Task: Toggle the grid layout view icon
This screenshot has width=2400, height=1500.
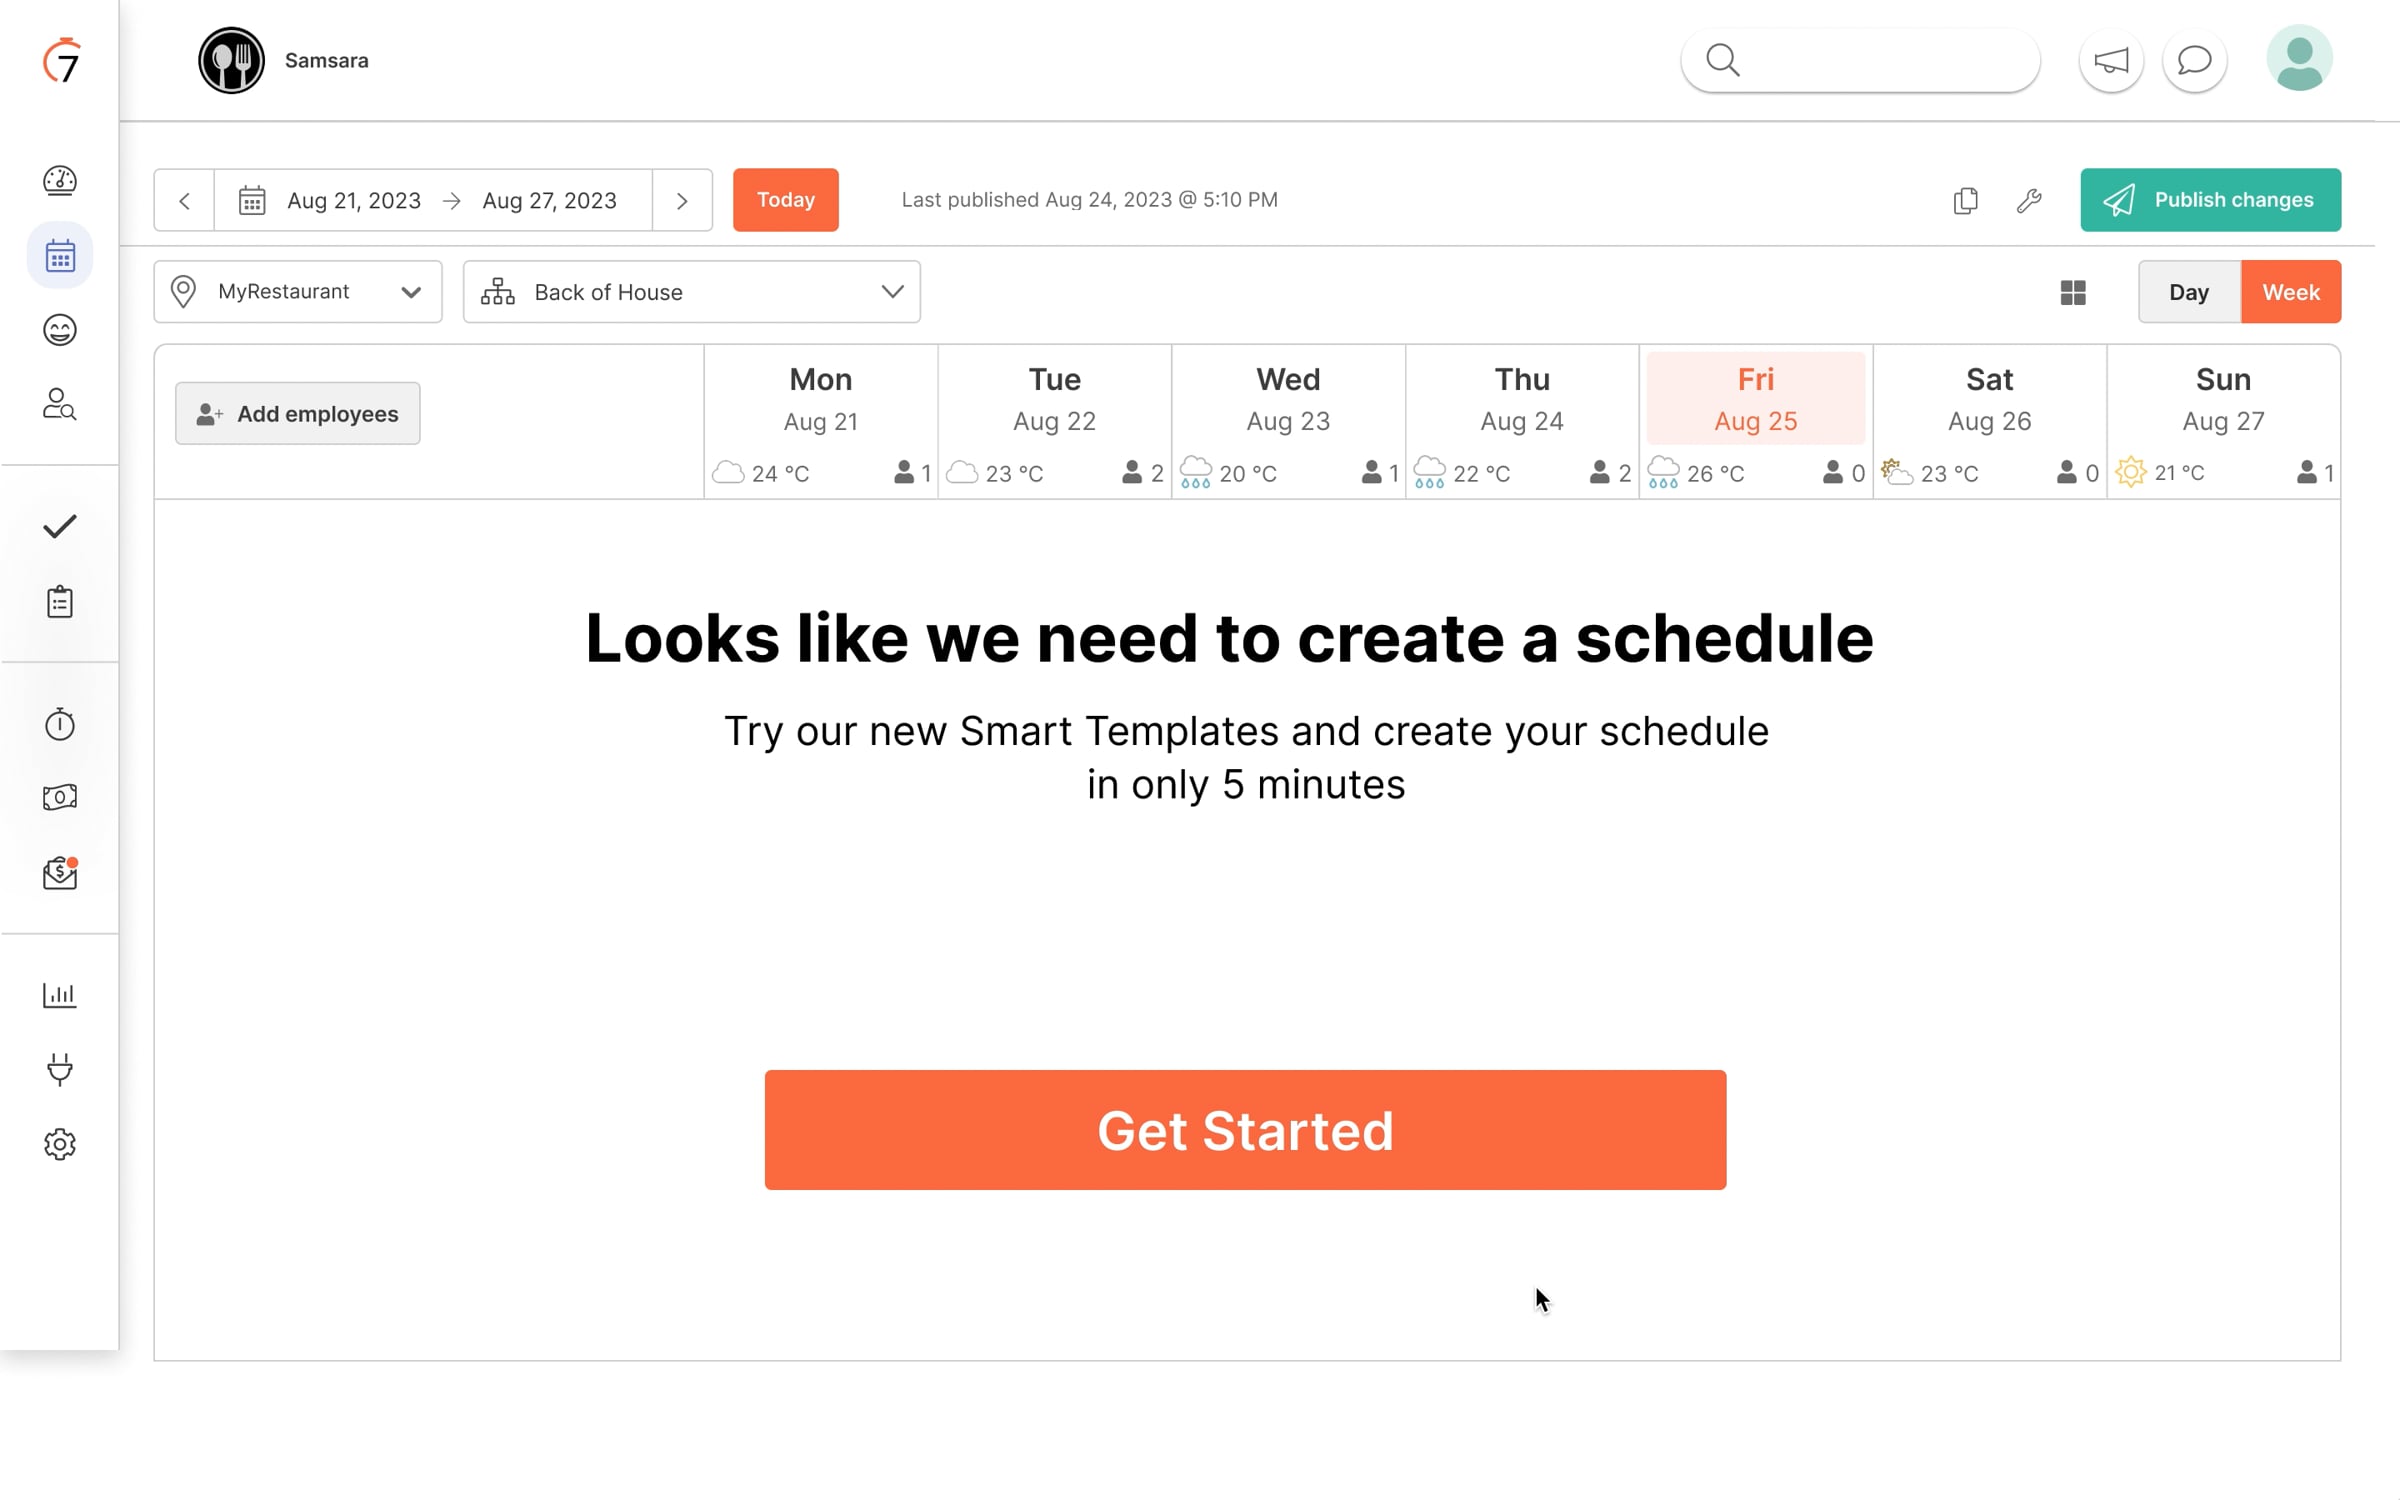Action: 2073,292
